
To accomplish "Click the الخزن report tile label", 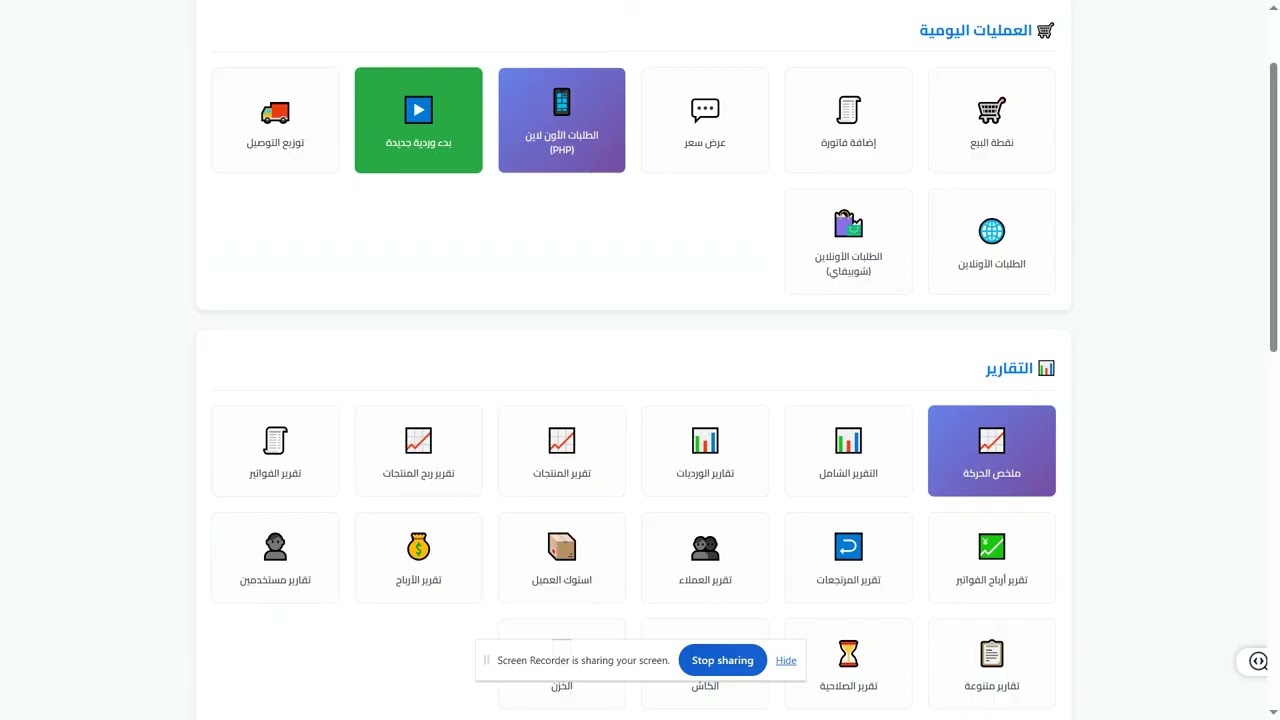I will click(562, 686).
